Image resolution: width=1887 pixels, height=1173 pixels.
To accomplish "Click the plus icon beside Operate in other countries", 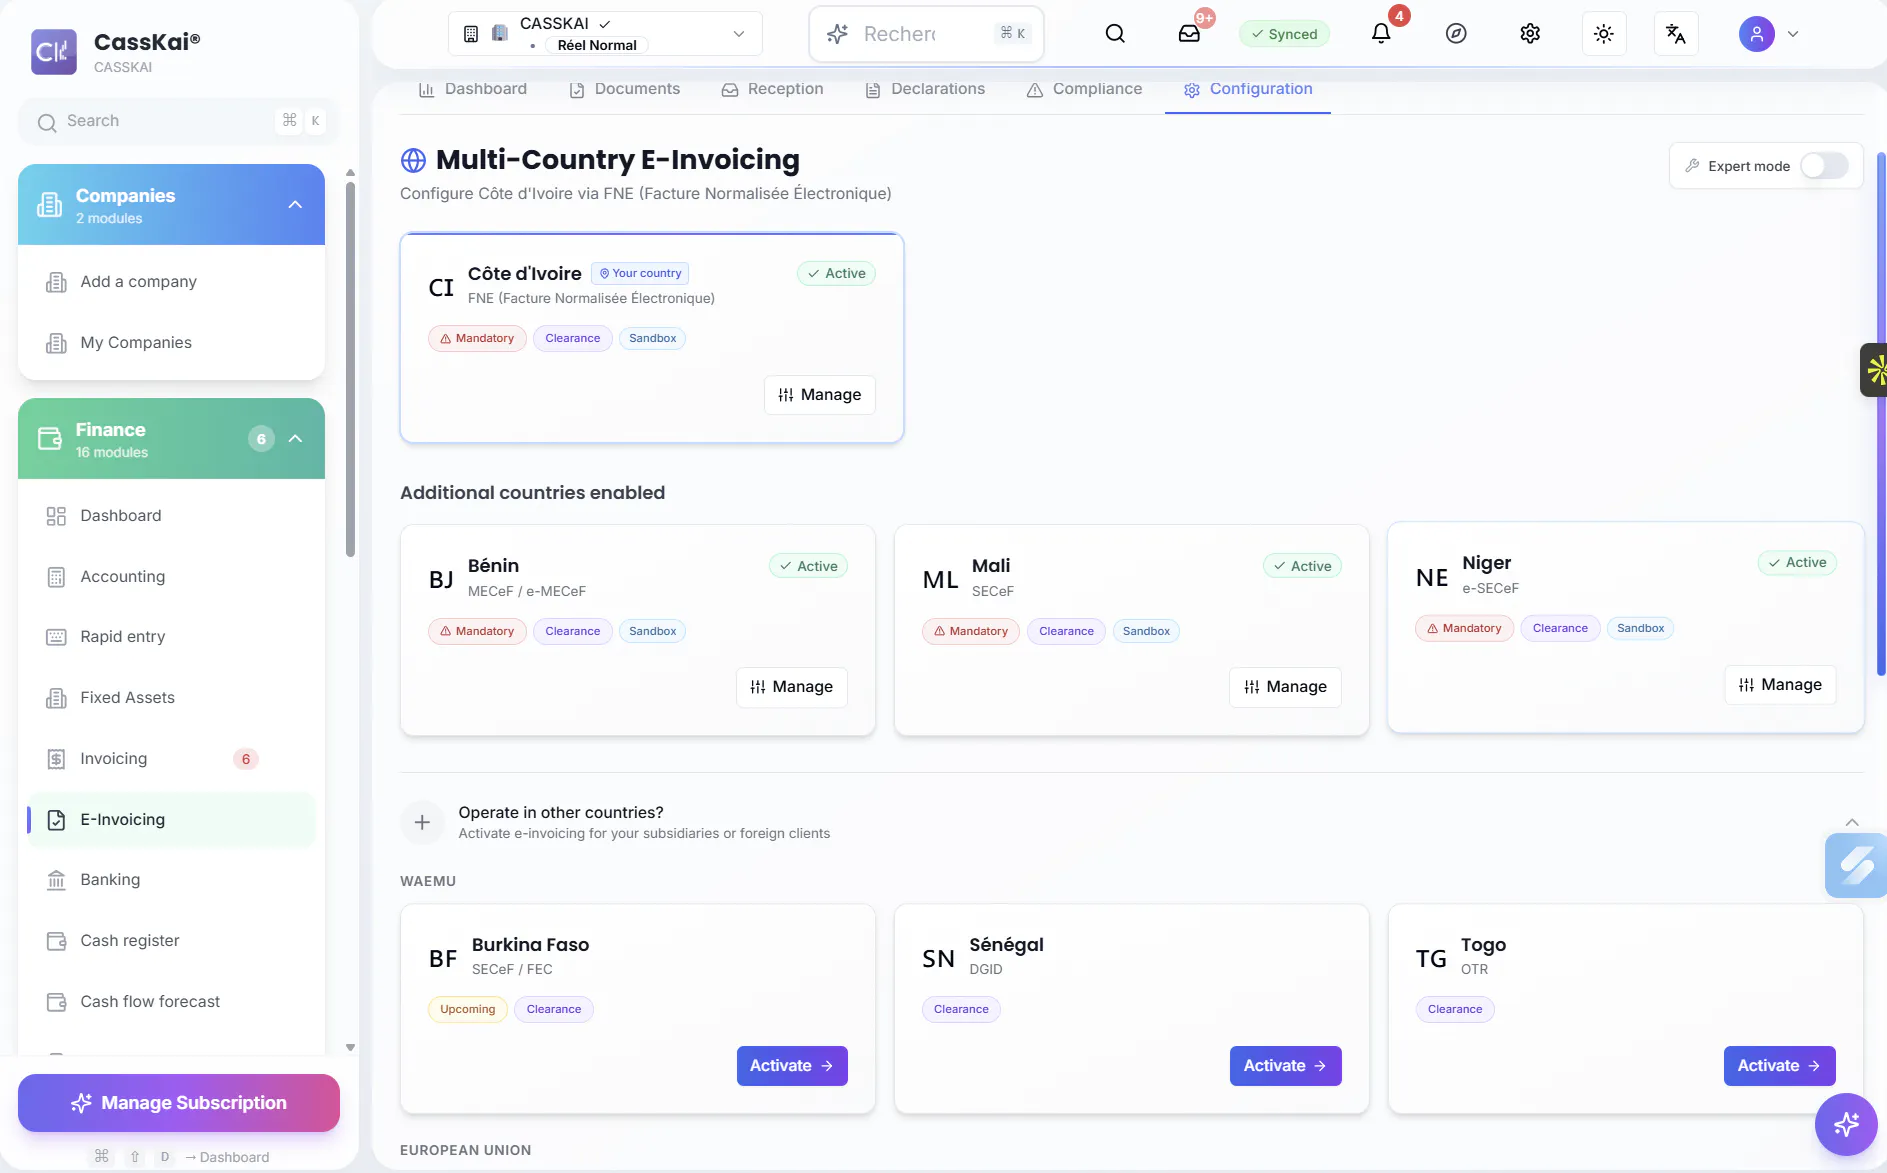I will [422, 822].
